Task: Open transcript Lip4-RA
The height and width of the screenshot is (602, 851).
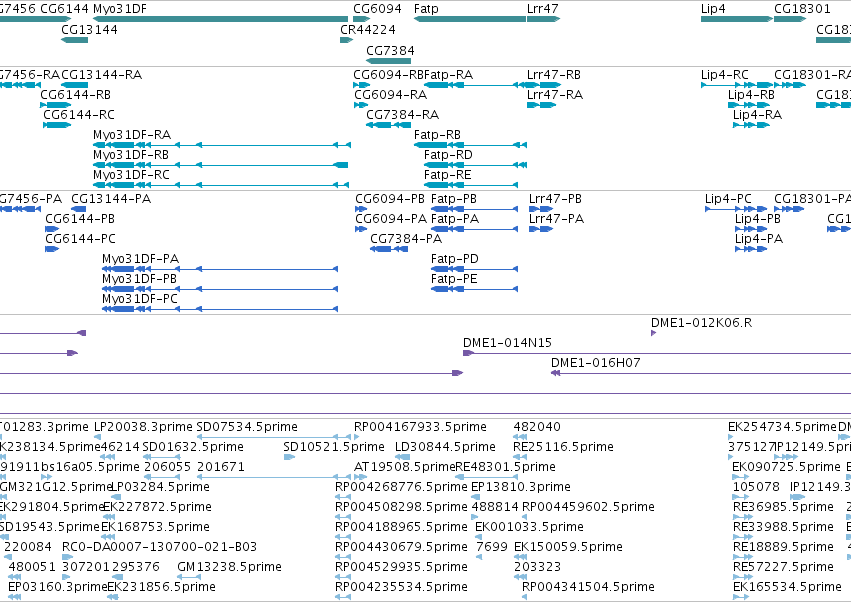Action: 758,115
